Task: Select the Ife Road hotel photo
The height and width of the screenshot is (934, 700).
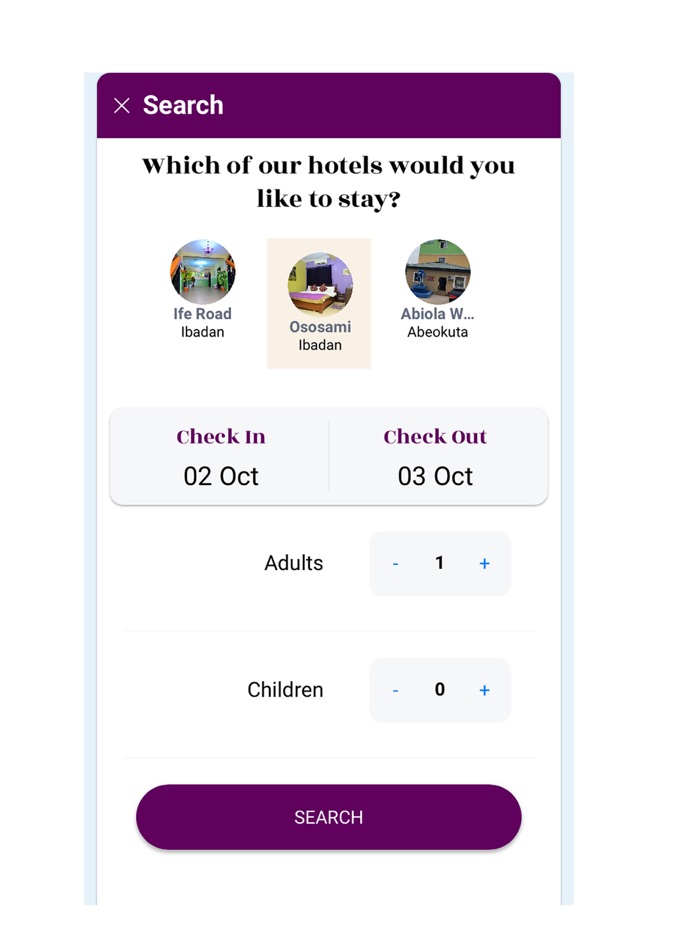Action: pyautogui.click(x=203, y=272)
